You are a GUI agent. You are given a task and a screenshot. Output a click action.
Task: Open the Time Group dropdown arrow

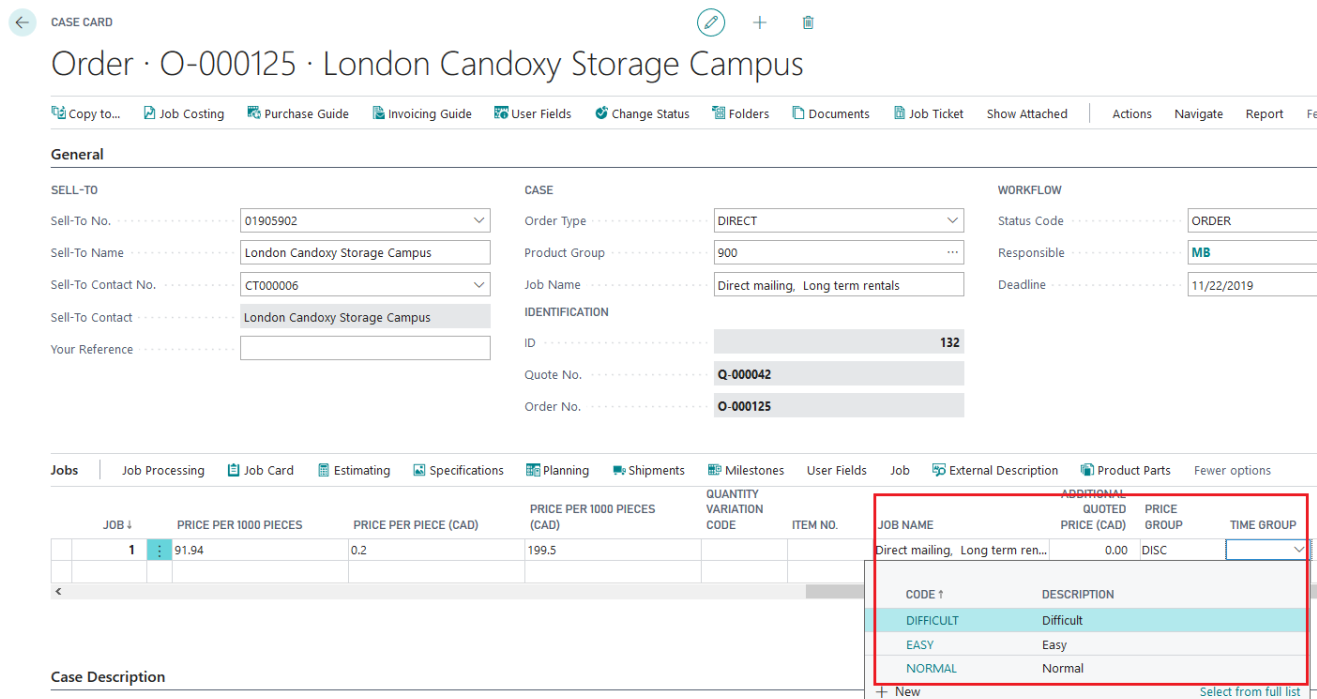click(1298, 550)
